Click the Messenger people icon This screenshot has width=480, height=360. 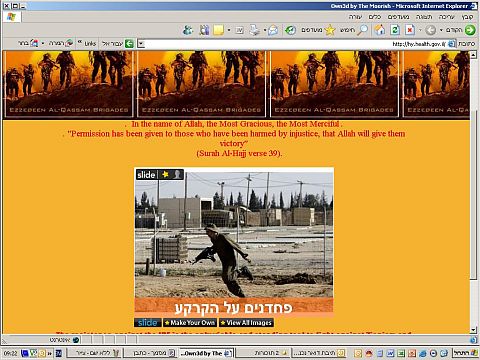(x=188, y=30)
